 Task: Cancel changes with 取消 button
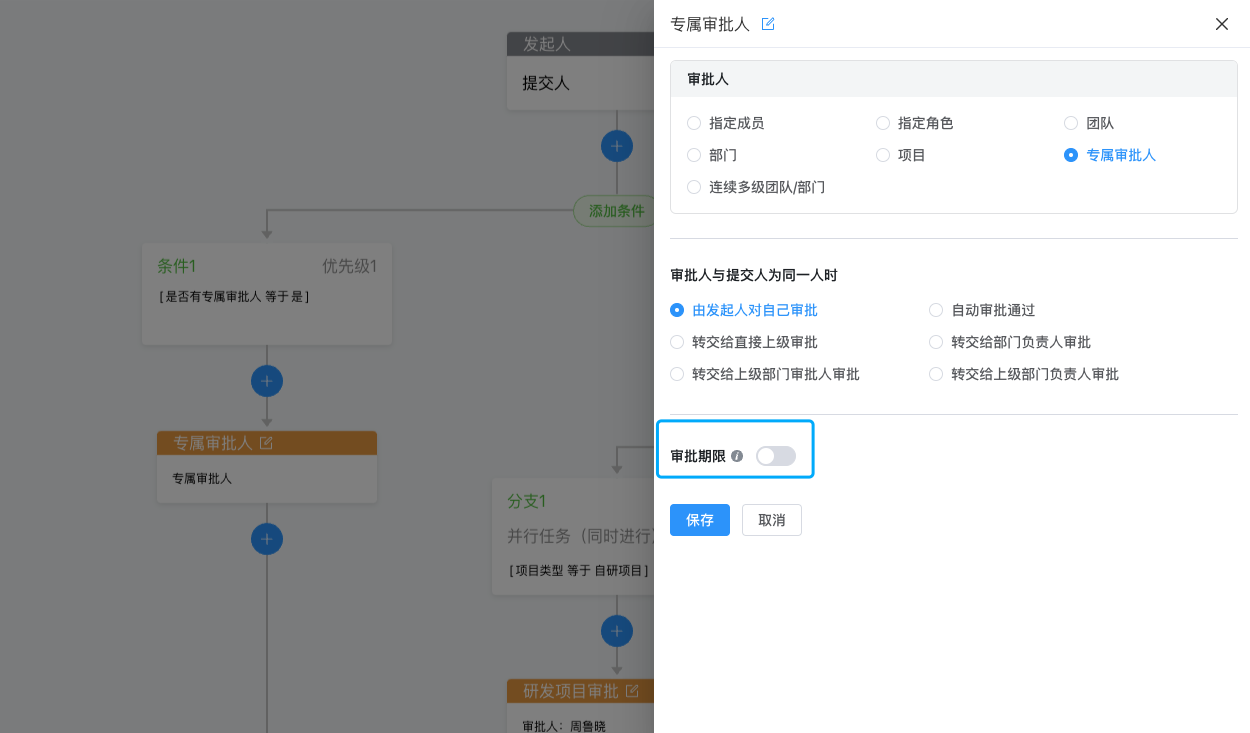click(x=772, y=520)
